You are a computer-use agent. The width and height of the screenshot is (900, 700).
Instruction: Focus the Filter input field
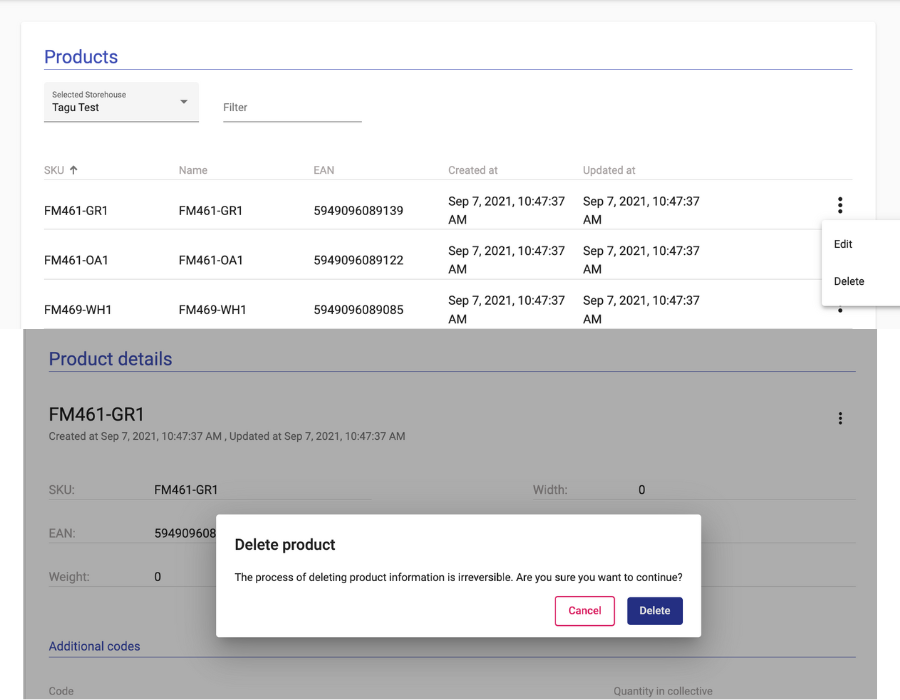point(292,108)
